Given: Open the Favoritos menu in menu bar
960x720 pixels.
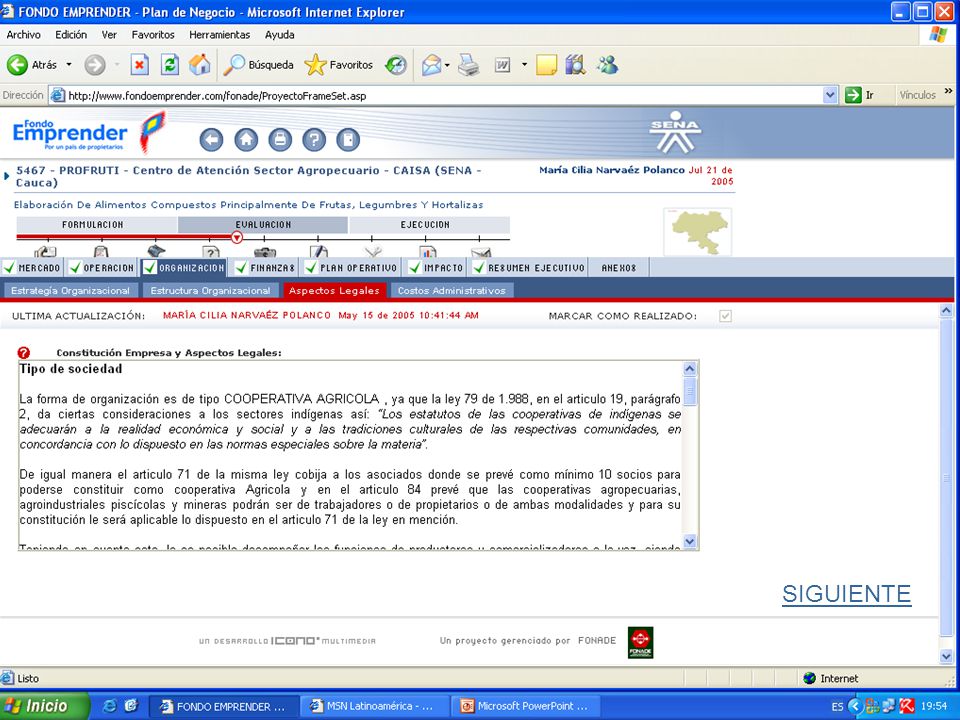Looking at the screenshot, I should [x=153, y=35].
